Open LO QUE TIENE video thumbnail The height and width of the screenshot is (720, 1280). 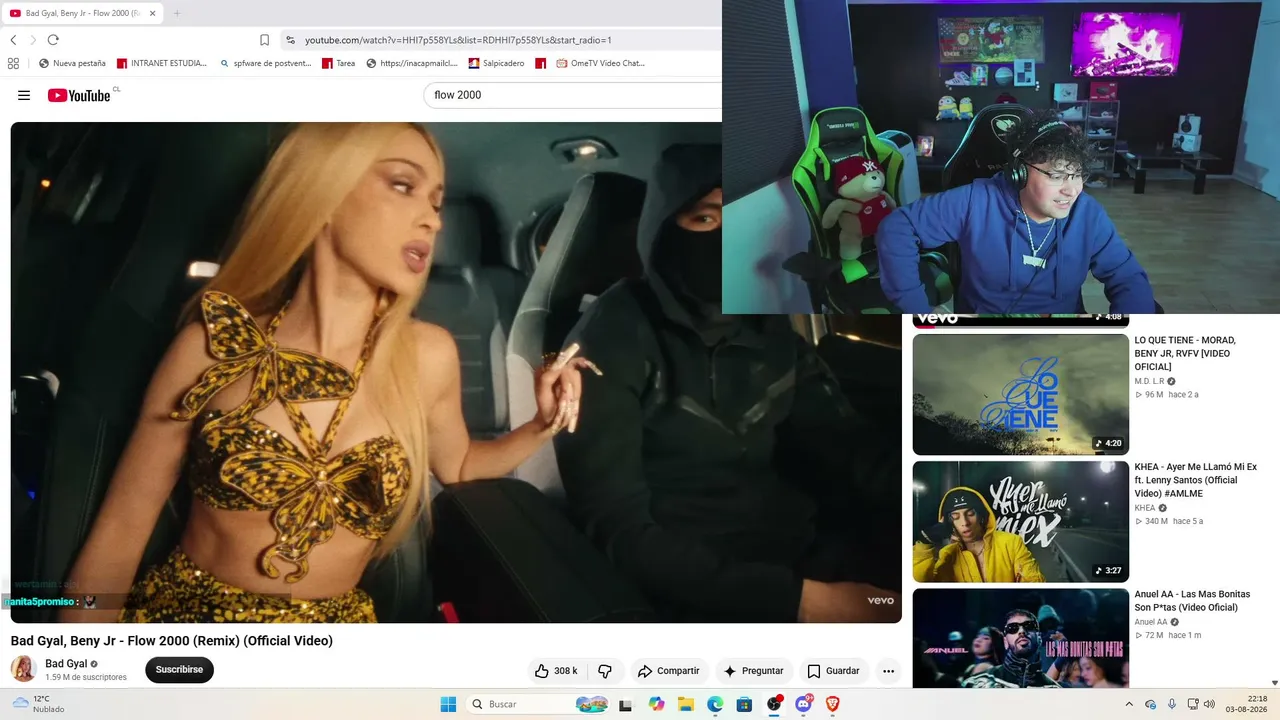coord(1020,394)
